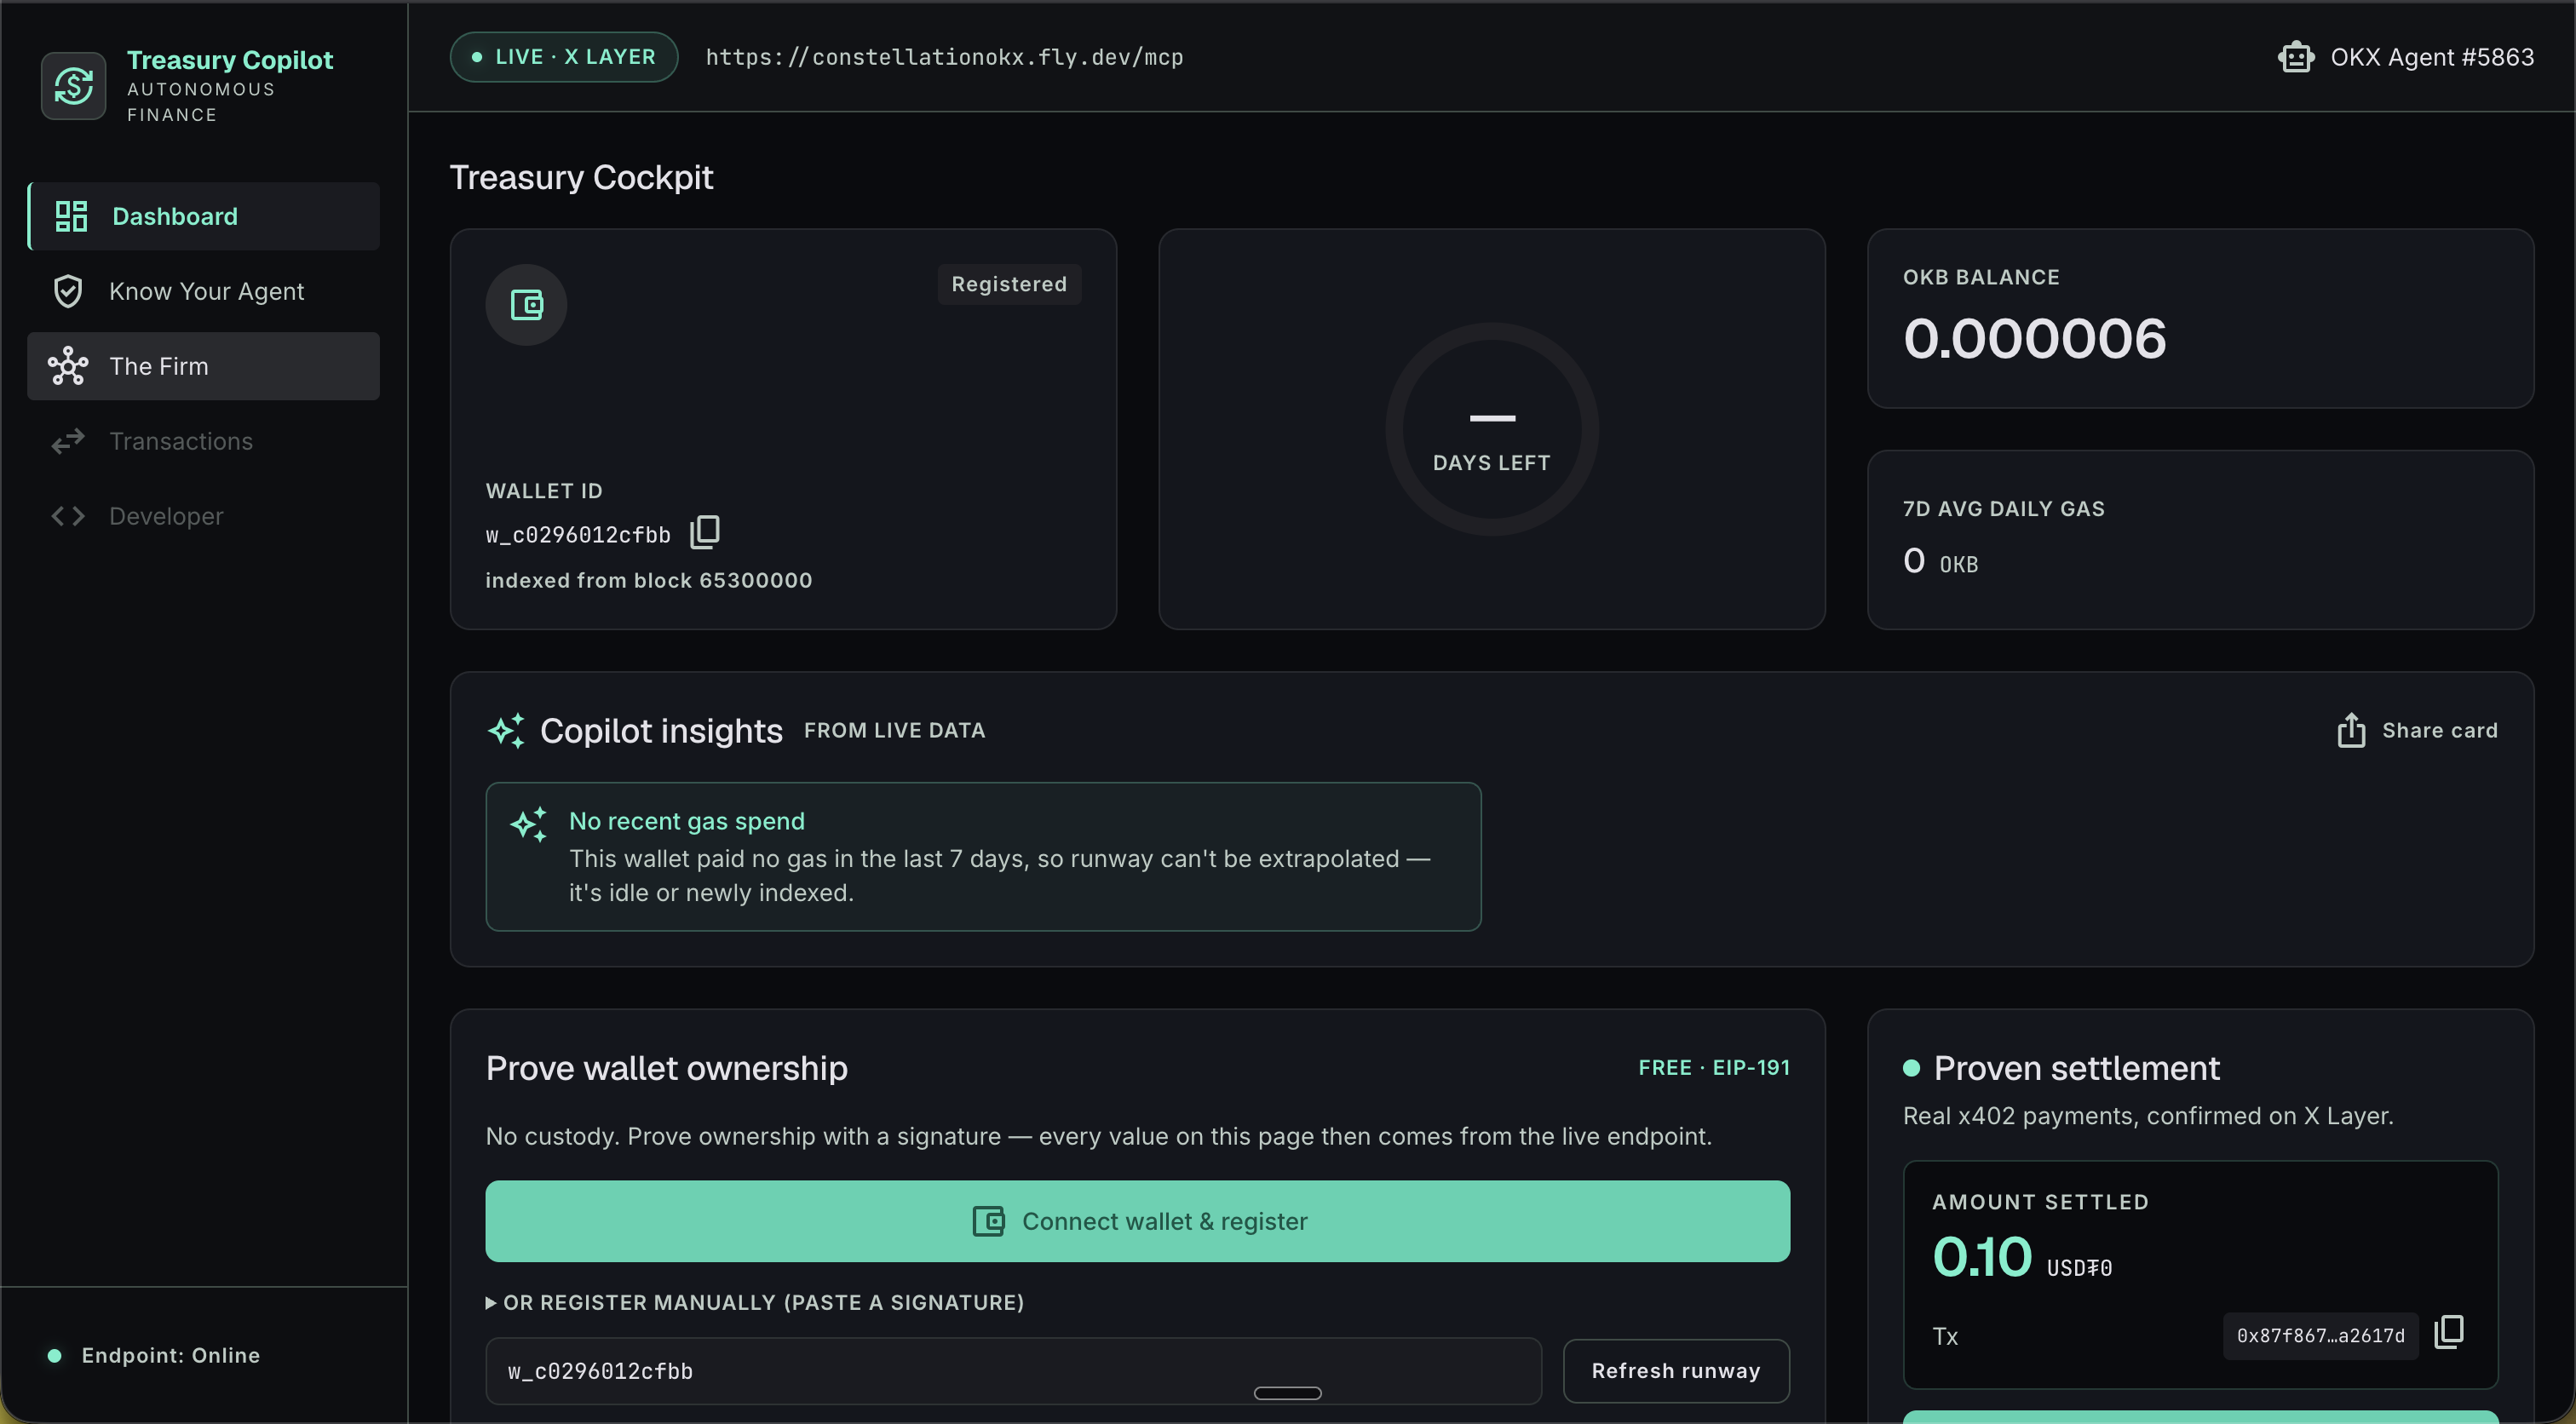The height and width of the screenshot is (1424, 2576).
Task: Open the Developer section
Action: pyautogui.click(x=204, y=516)
